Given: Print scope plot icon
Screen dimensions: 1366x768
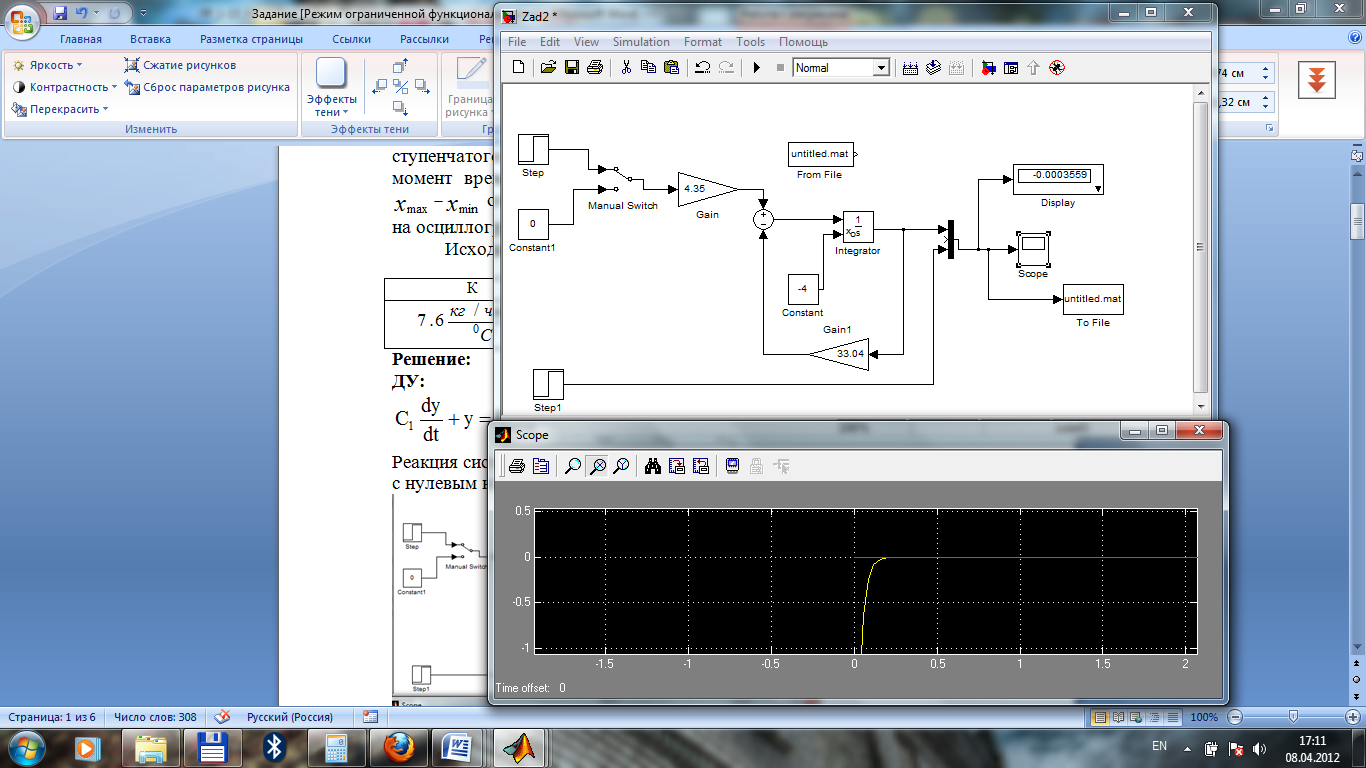Looking at the screenshot, I should [x=517, y=465].
